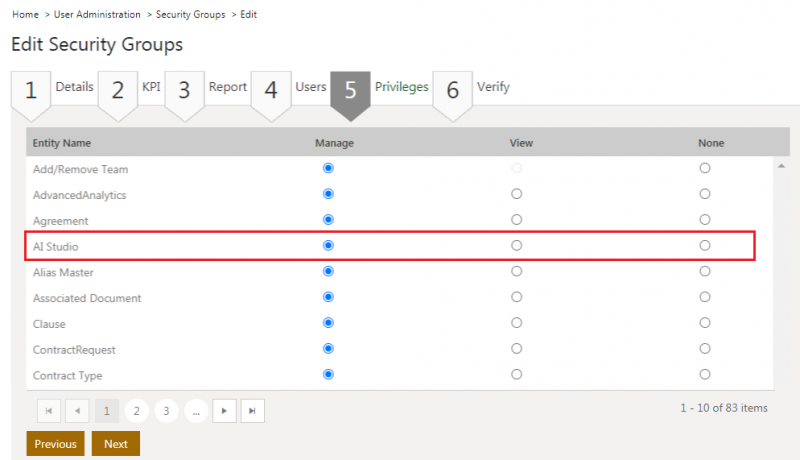The width and height of the screenshot is (800, 460).
Task: Click the Next button
Action: pos(116,443)
